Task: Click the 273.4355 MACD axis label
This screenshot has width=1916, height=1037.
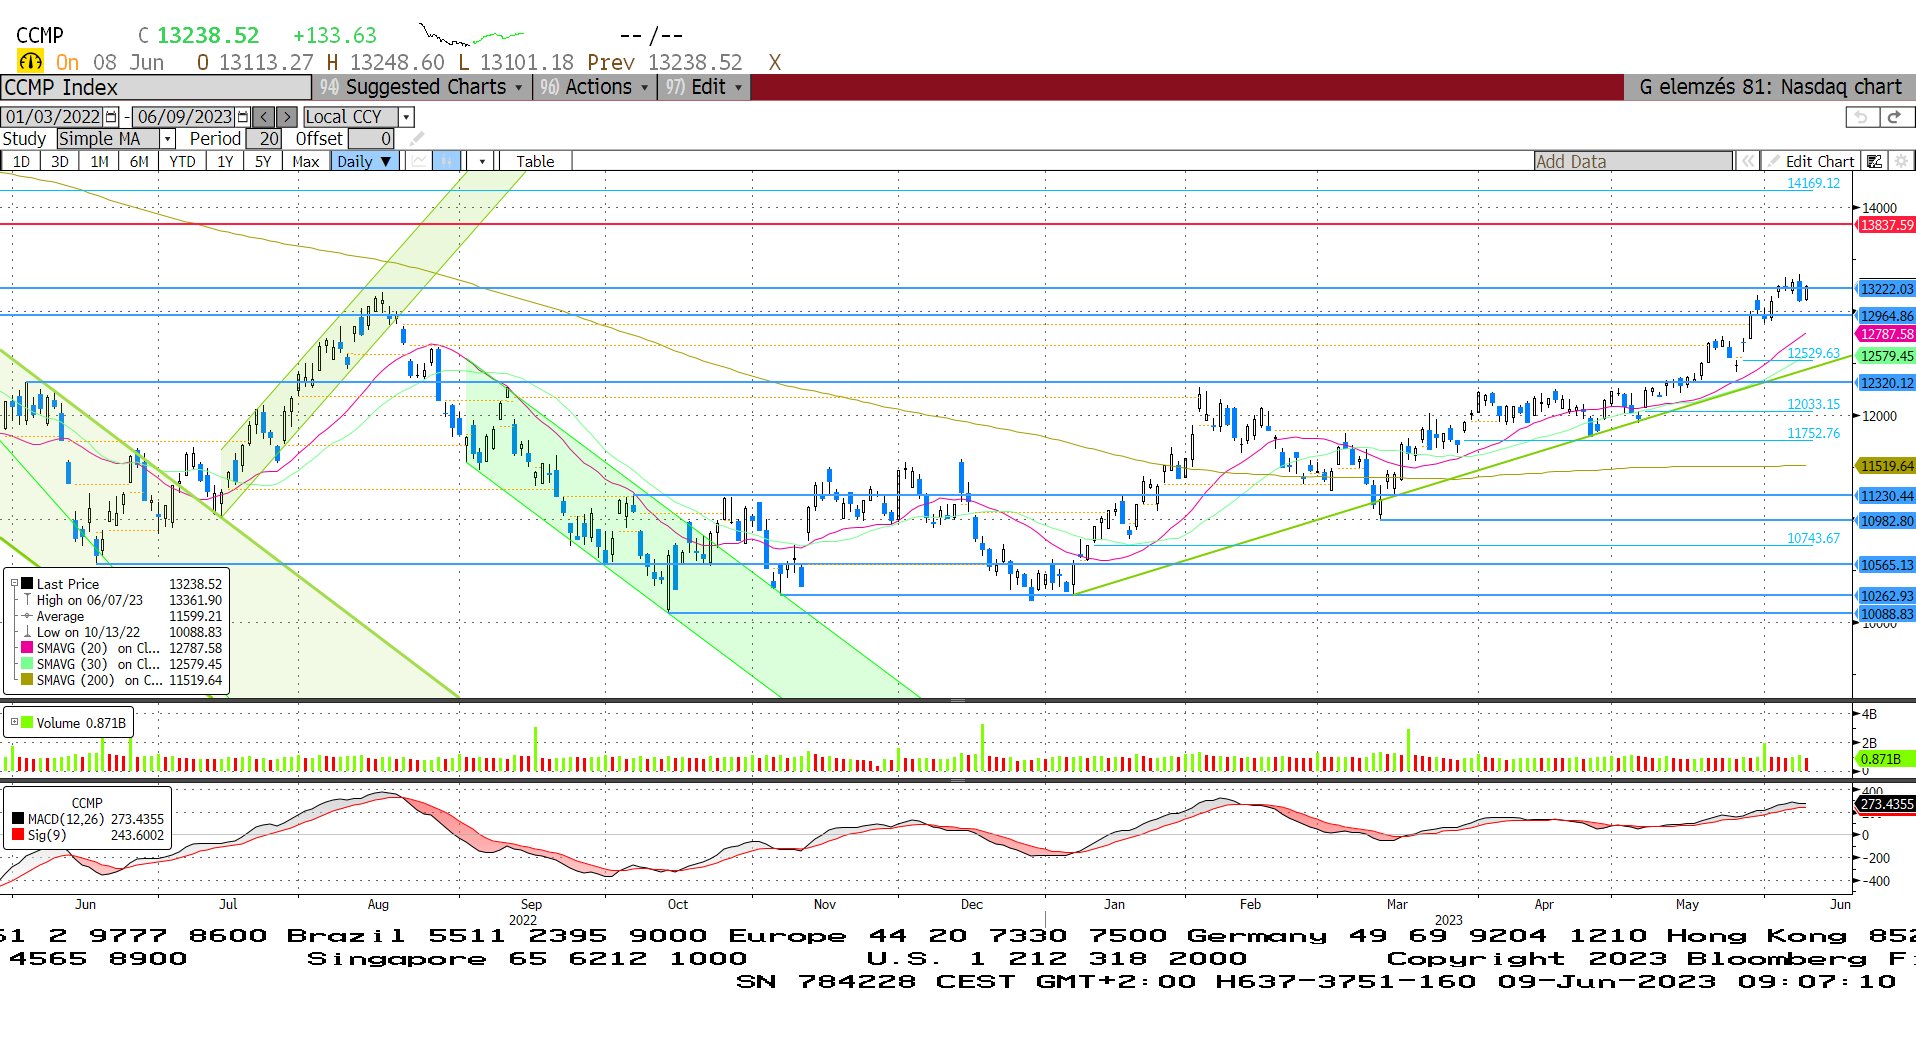Action: [x=1886, y=804]
